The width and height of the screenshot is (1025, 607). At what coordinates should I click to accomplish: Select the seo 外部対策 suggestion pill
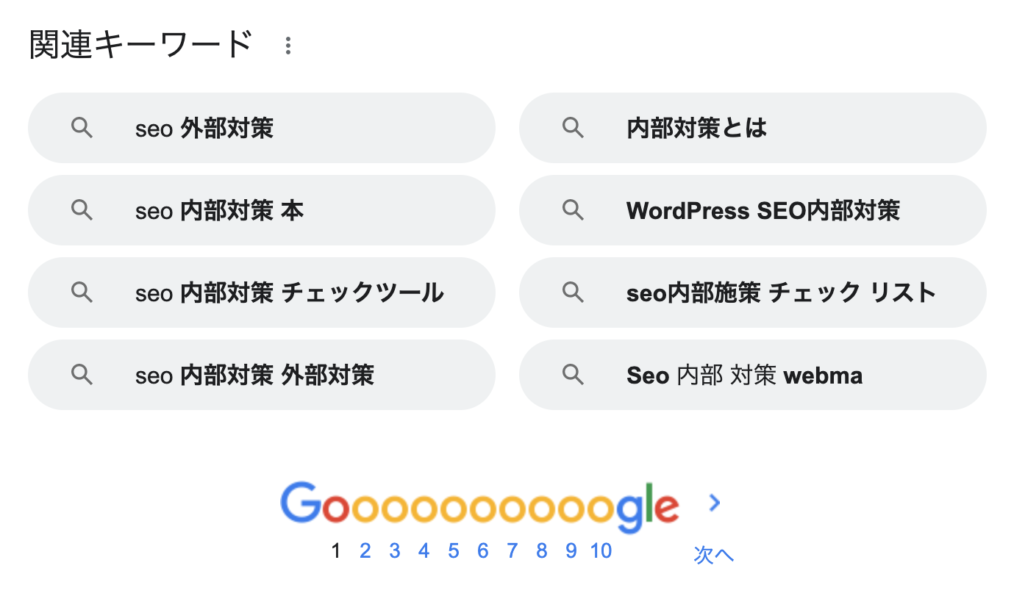260,128
